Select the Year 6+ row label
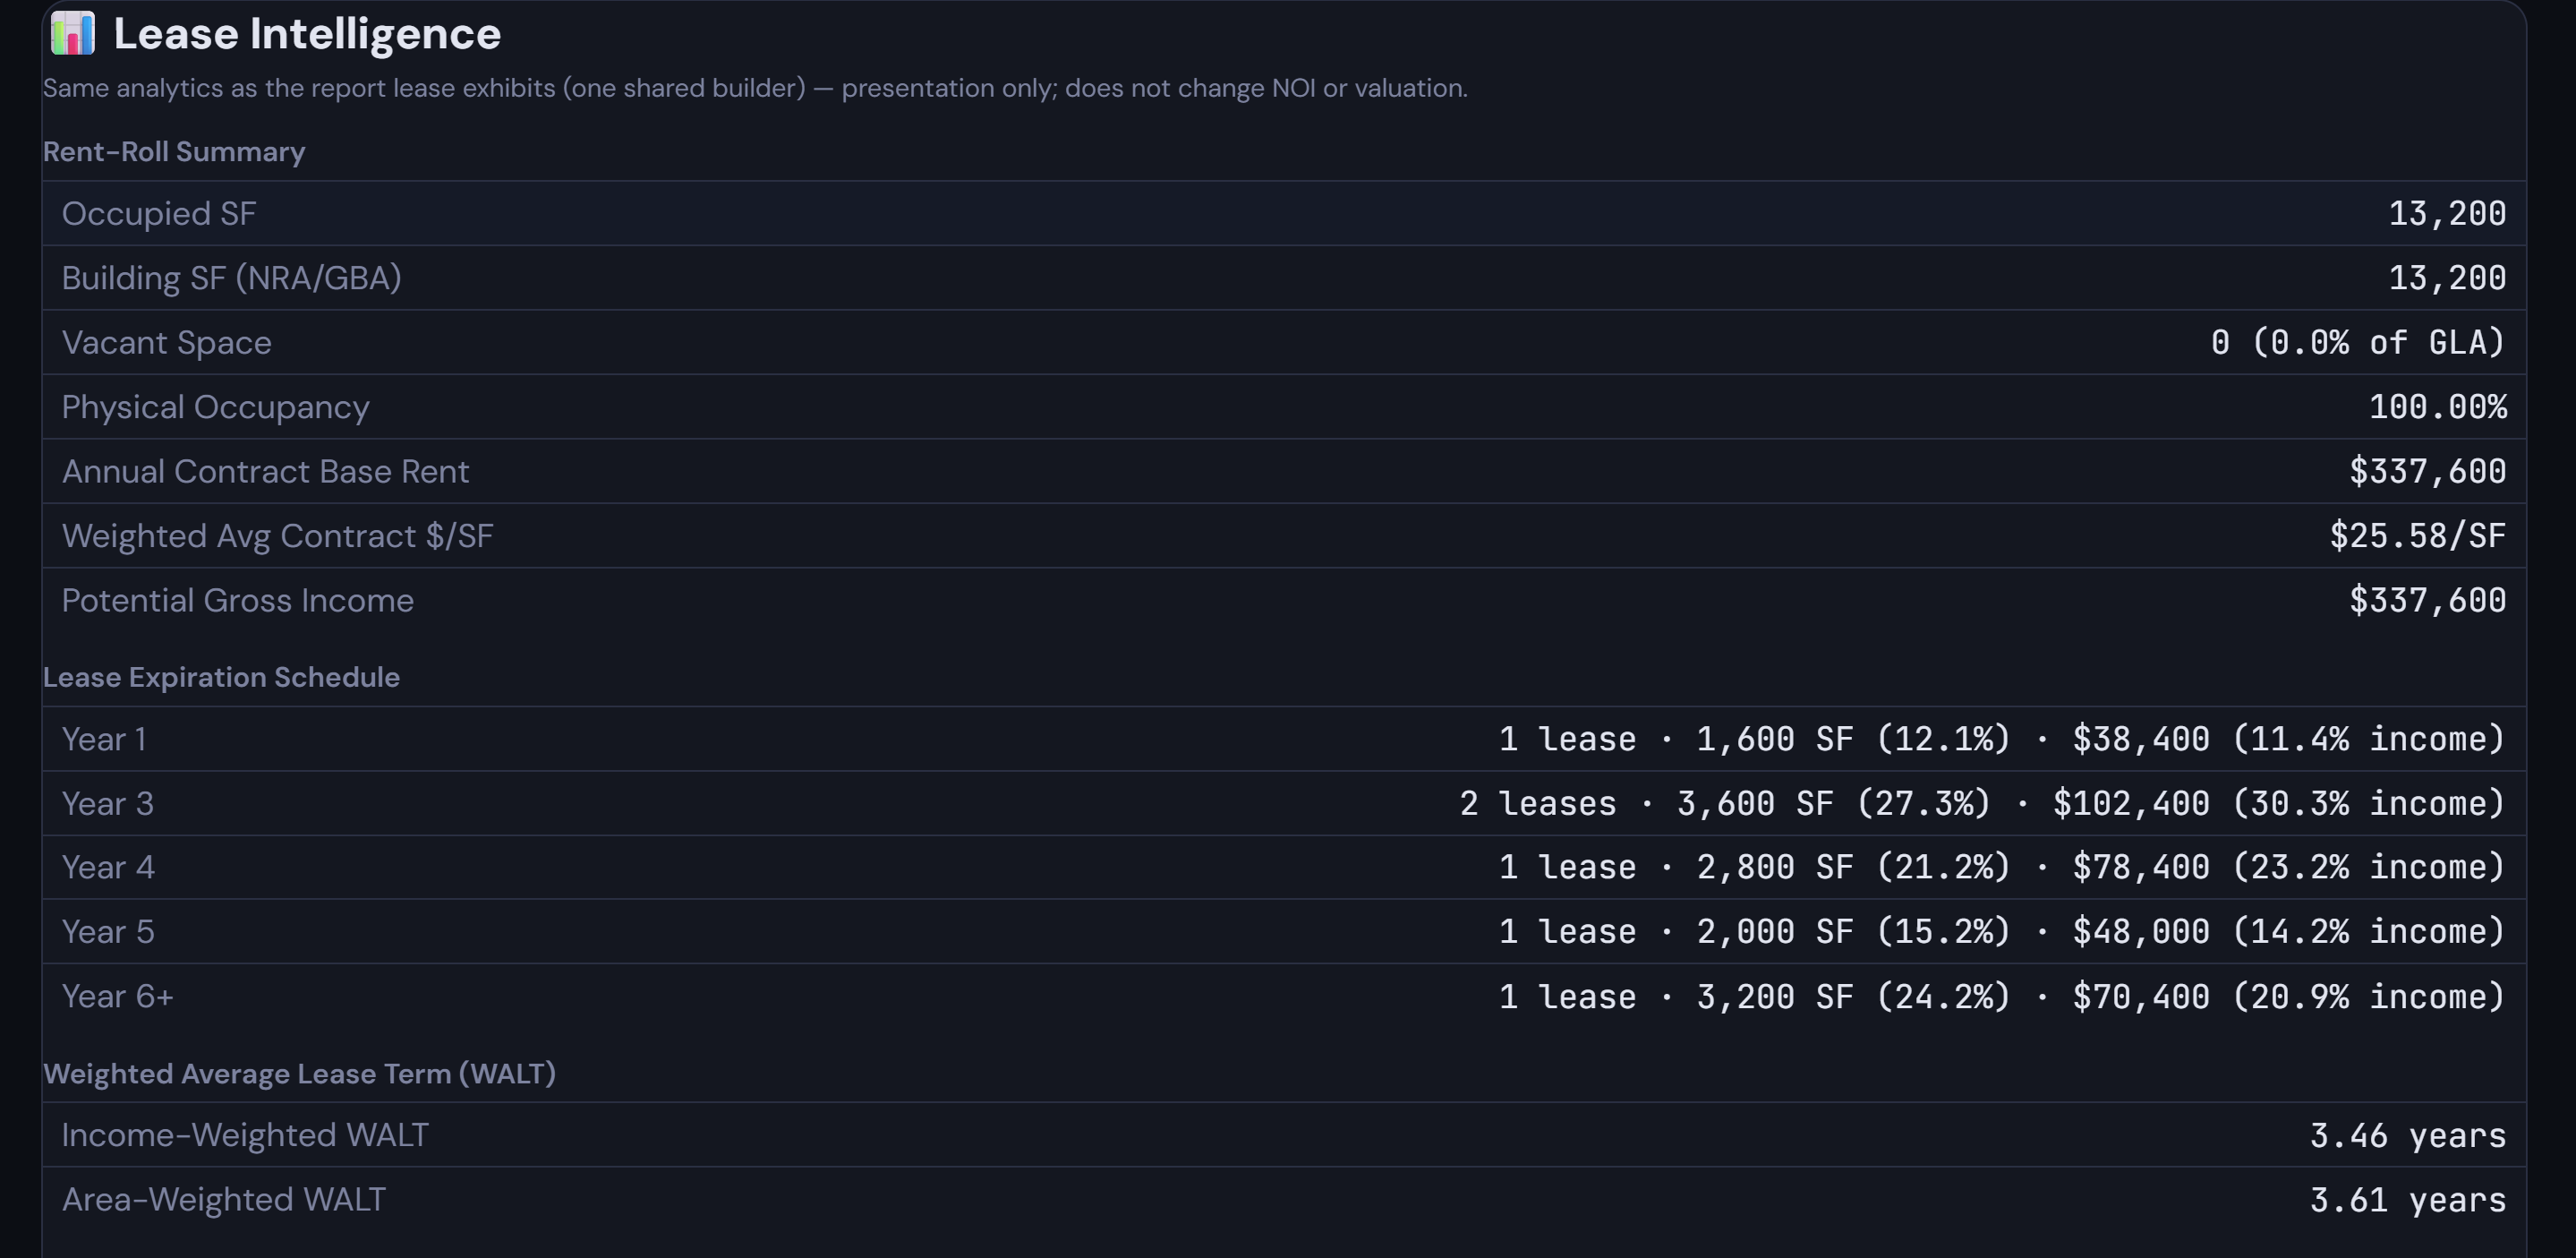 coord(118,997)
